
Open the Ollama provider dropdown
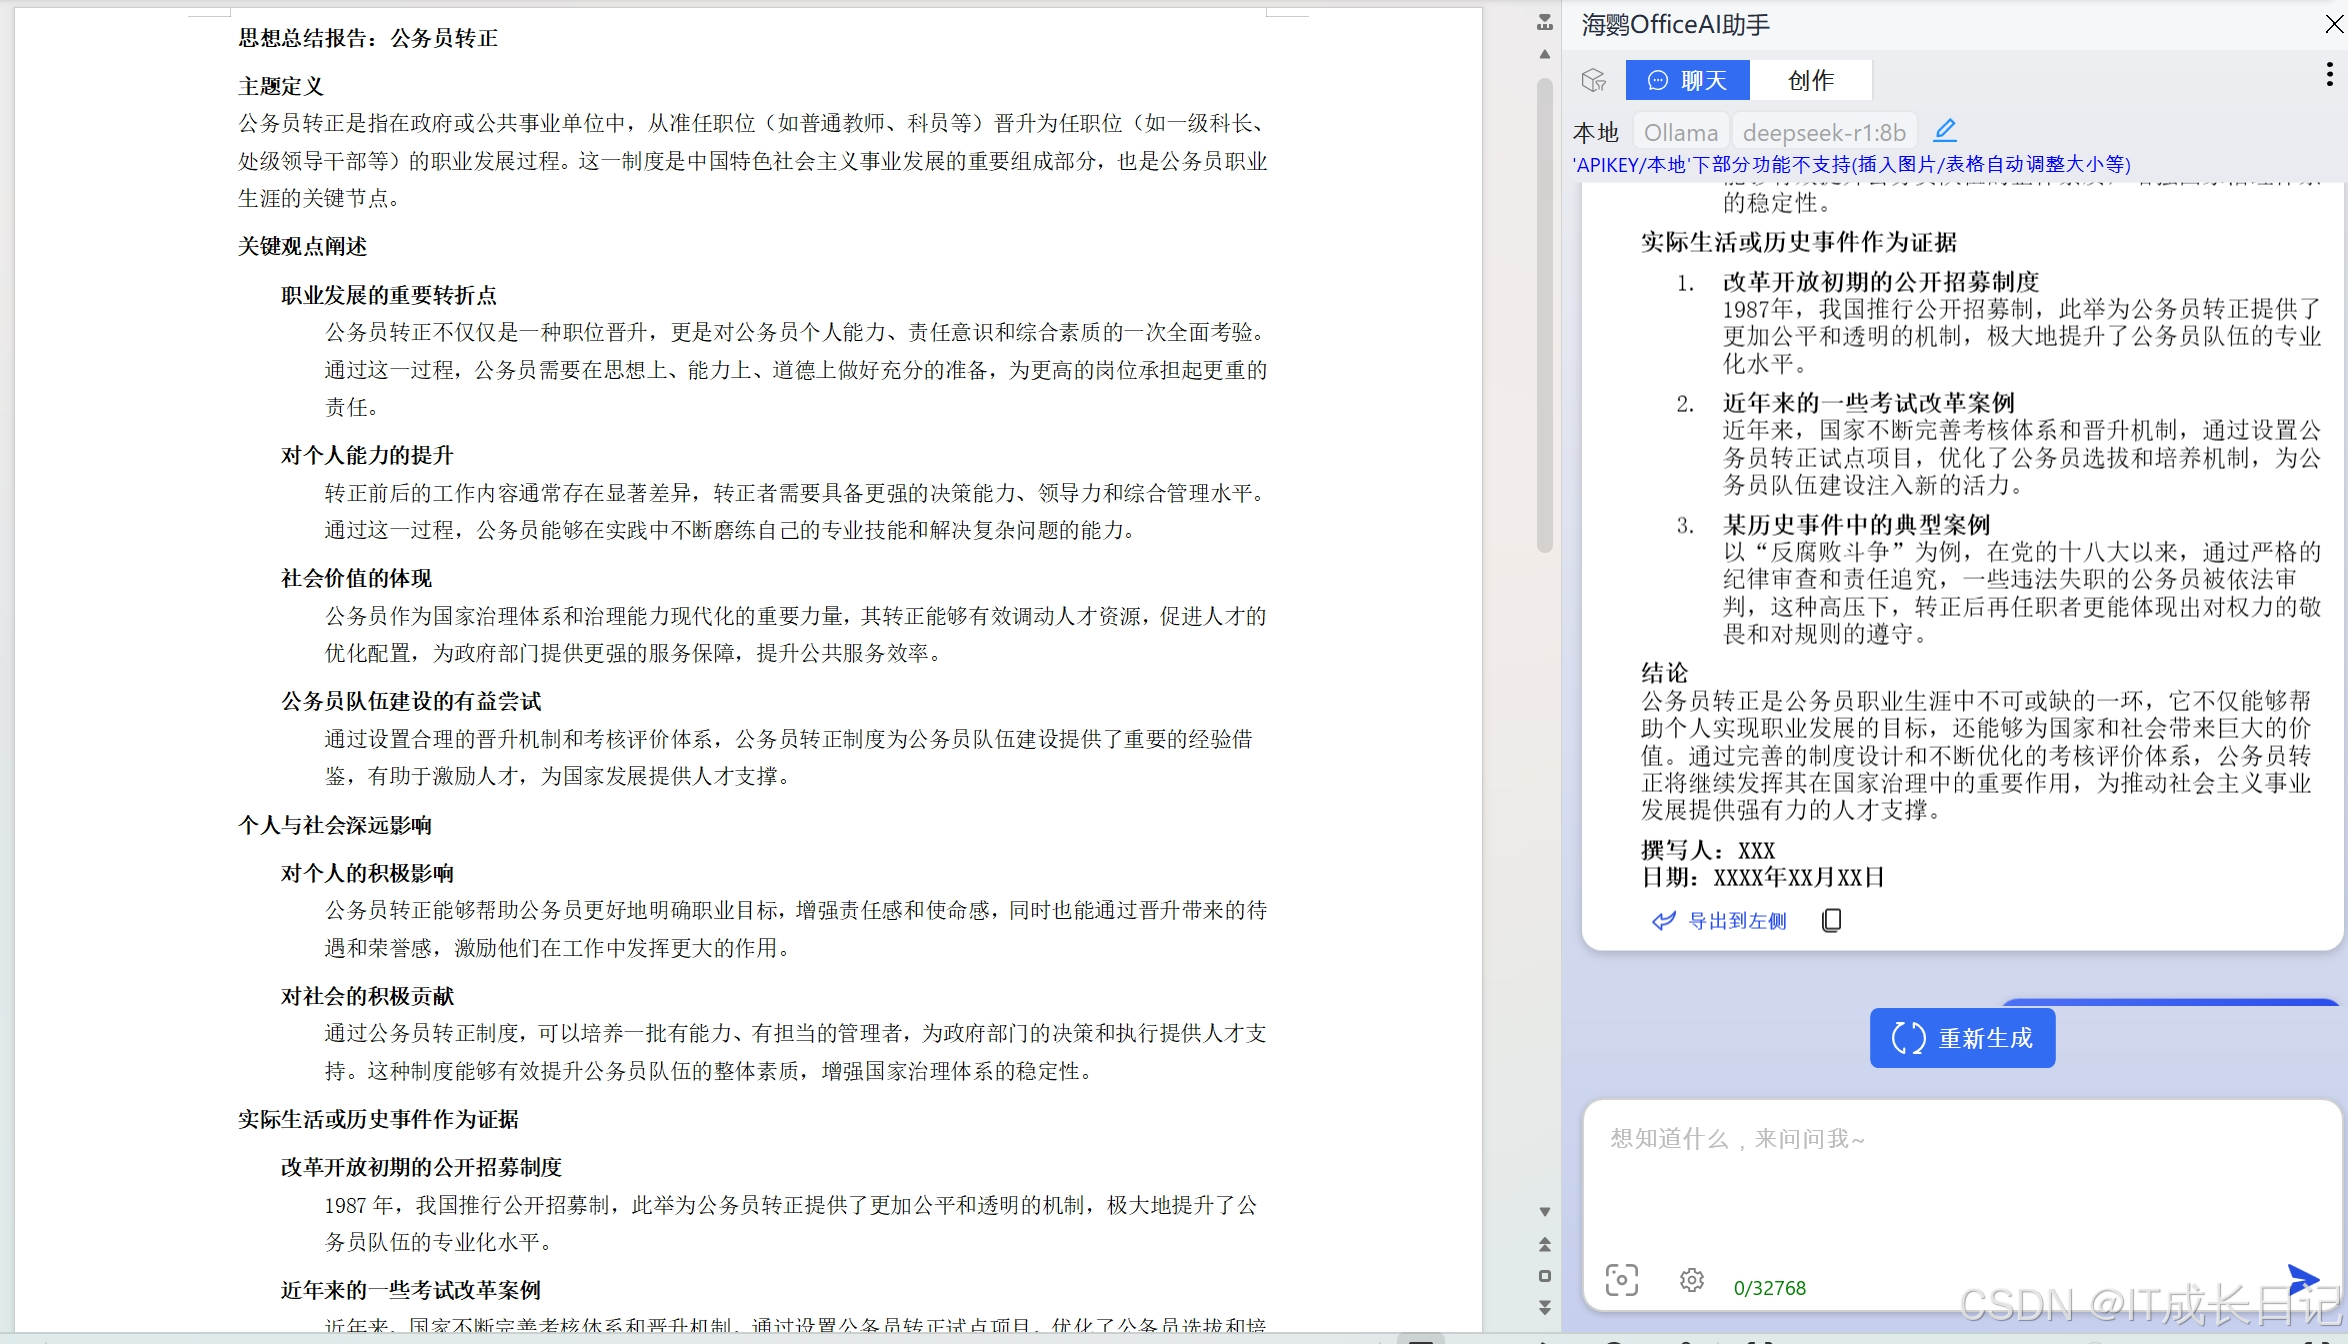(x=1680, y=132)
